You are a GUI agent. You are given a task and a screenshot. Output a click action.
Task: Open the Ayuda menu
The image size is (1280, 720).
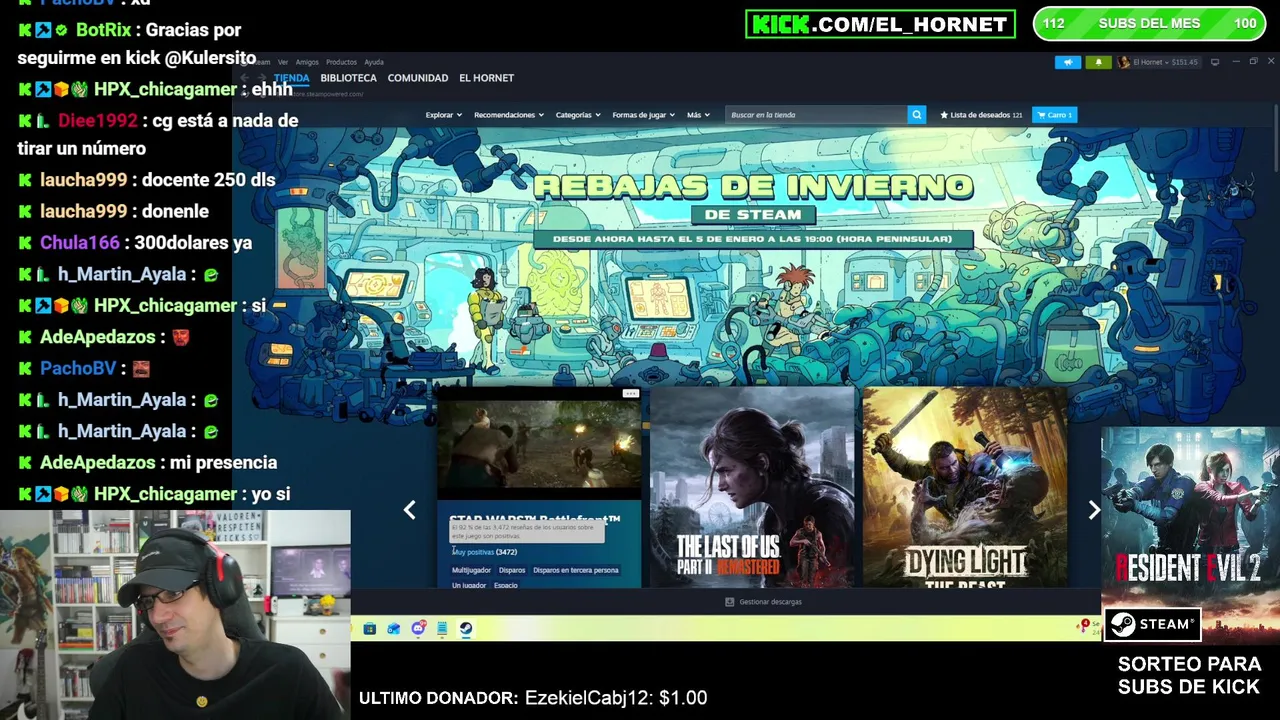(x=374, y=62)
